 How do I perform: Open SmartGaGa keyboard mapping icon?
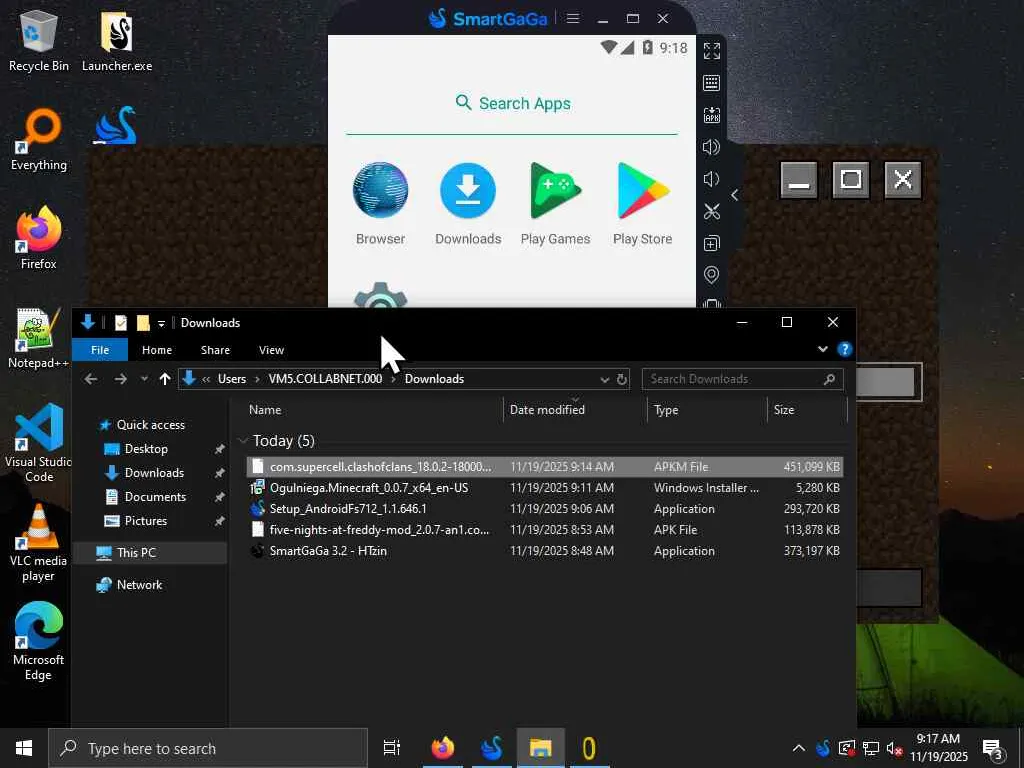pos(711,83)
